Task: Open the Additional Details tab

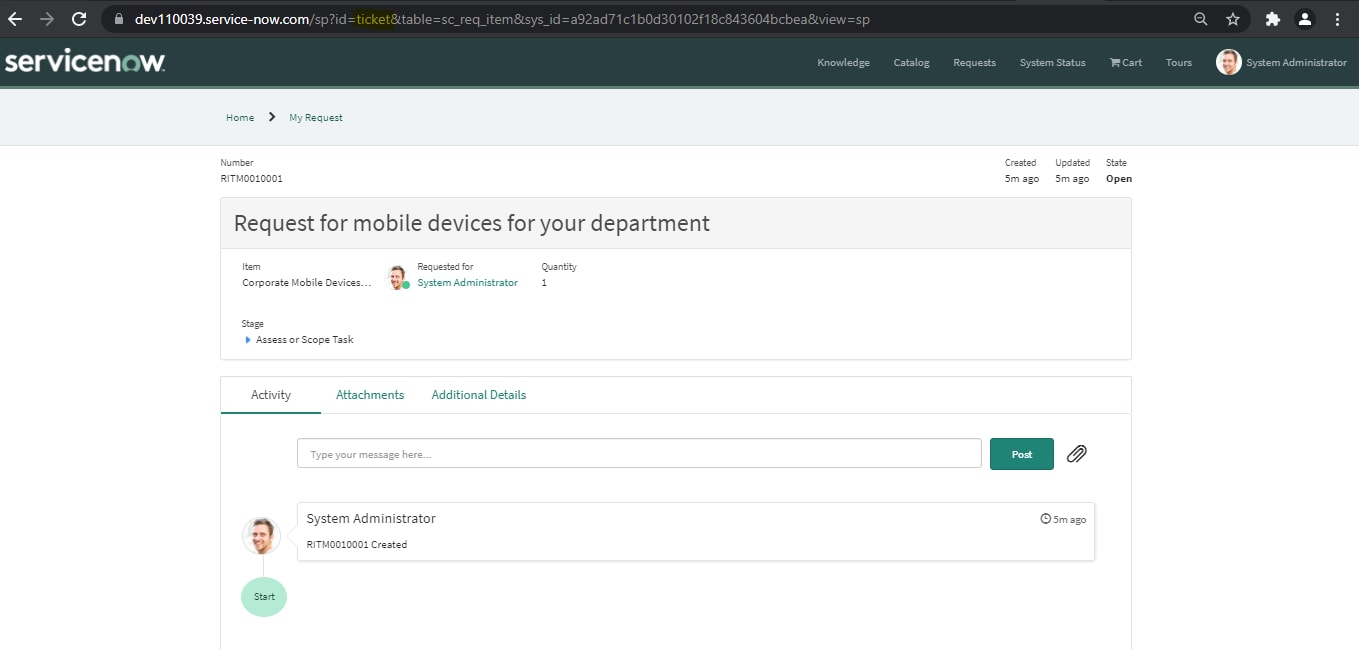Action: coord(478,395)
